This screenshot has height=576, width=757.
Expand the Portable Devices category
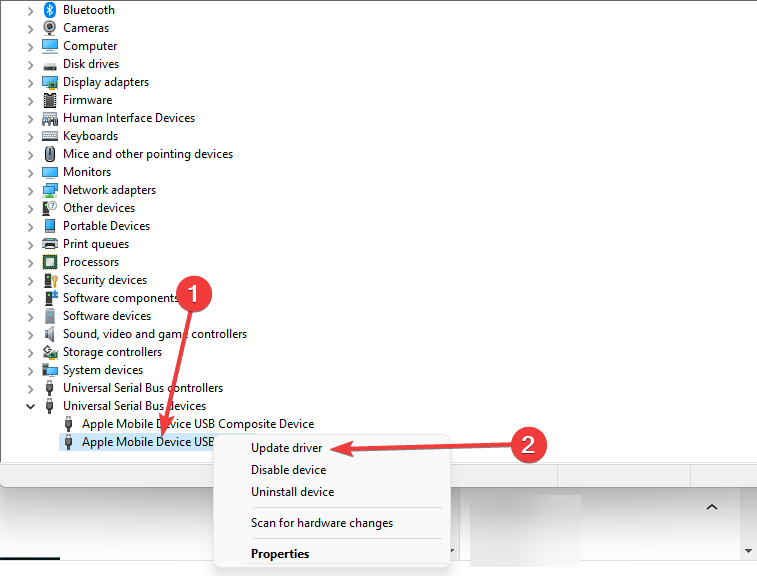30,227
